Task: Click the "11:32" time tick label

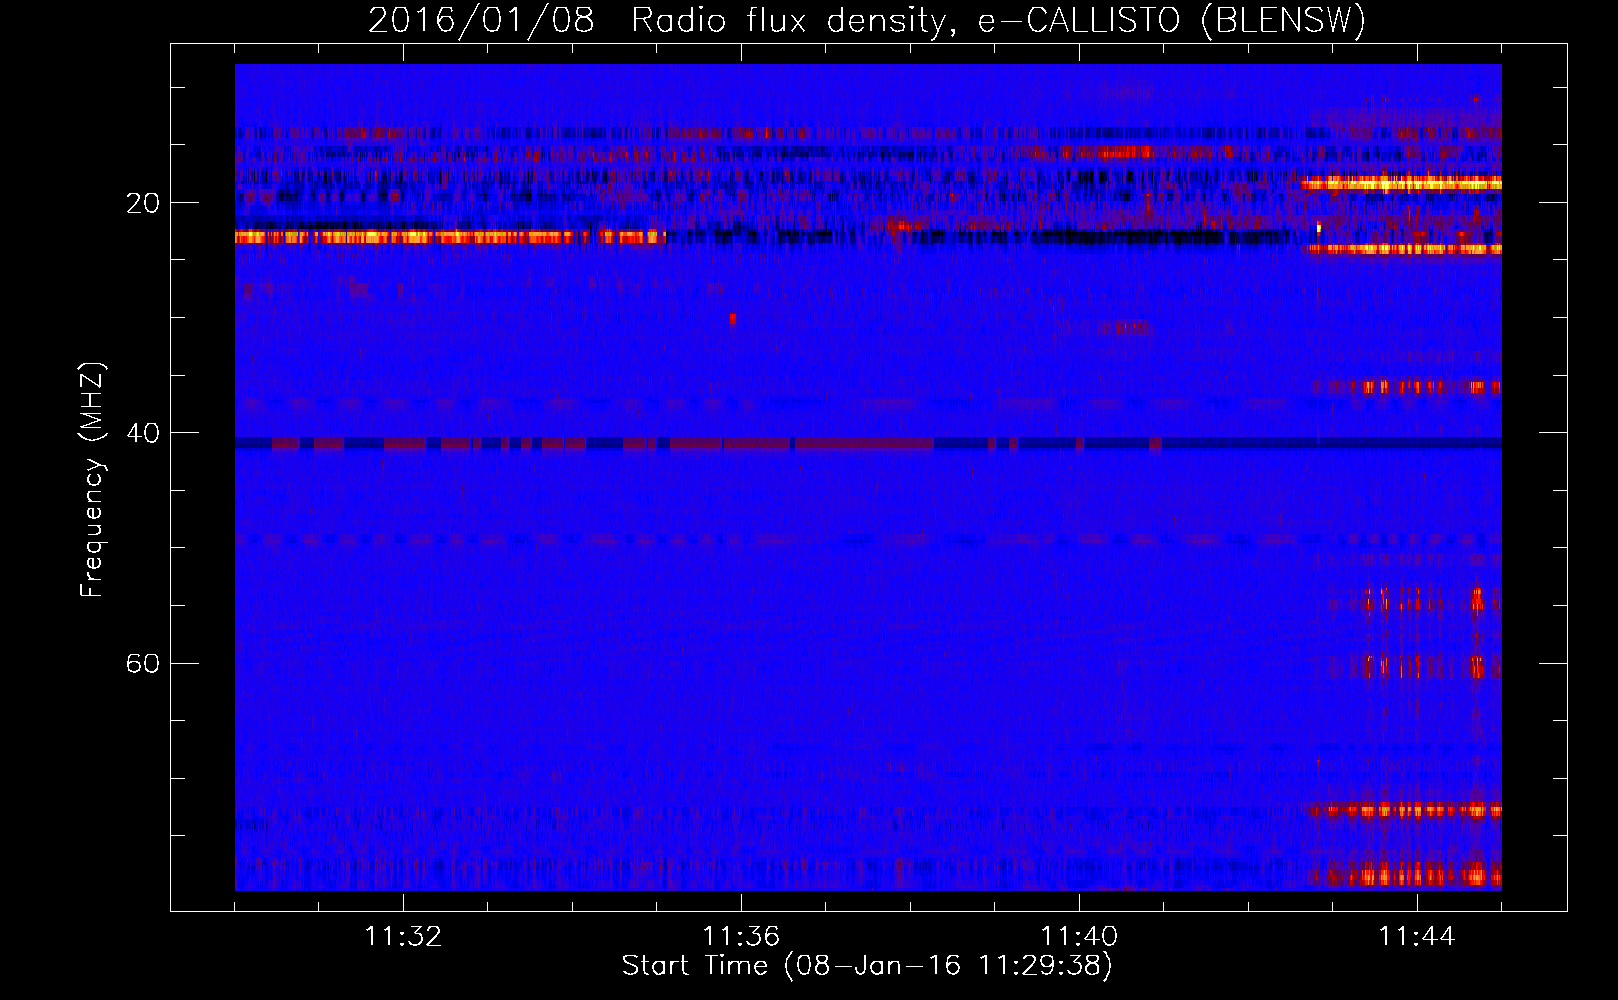Action: coord(403,936)
